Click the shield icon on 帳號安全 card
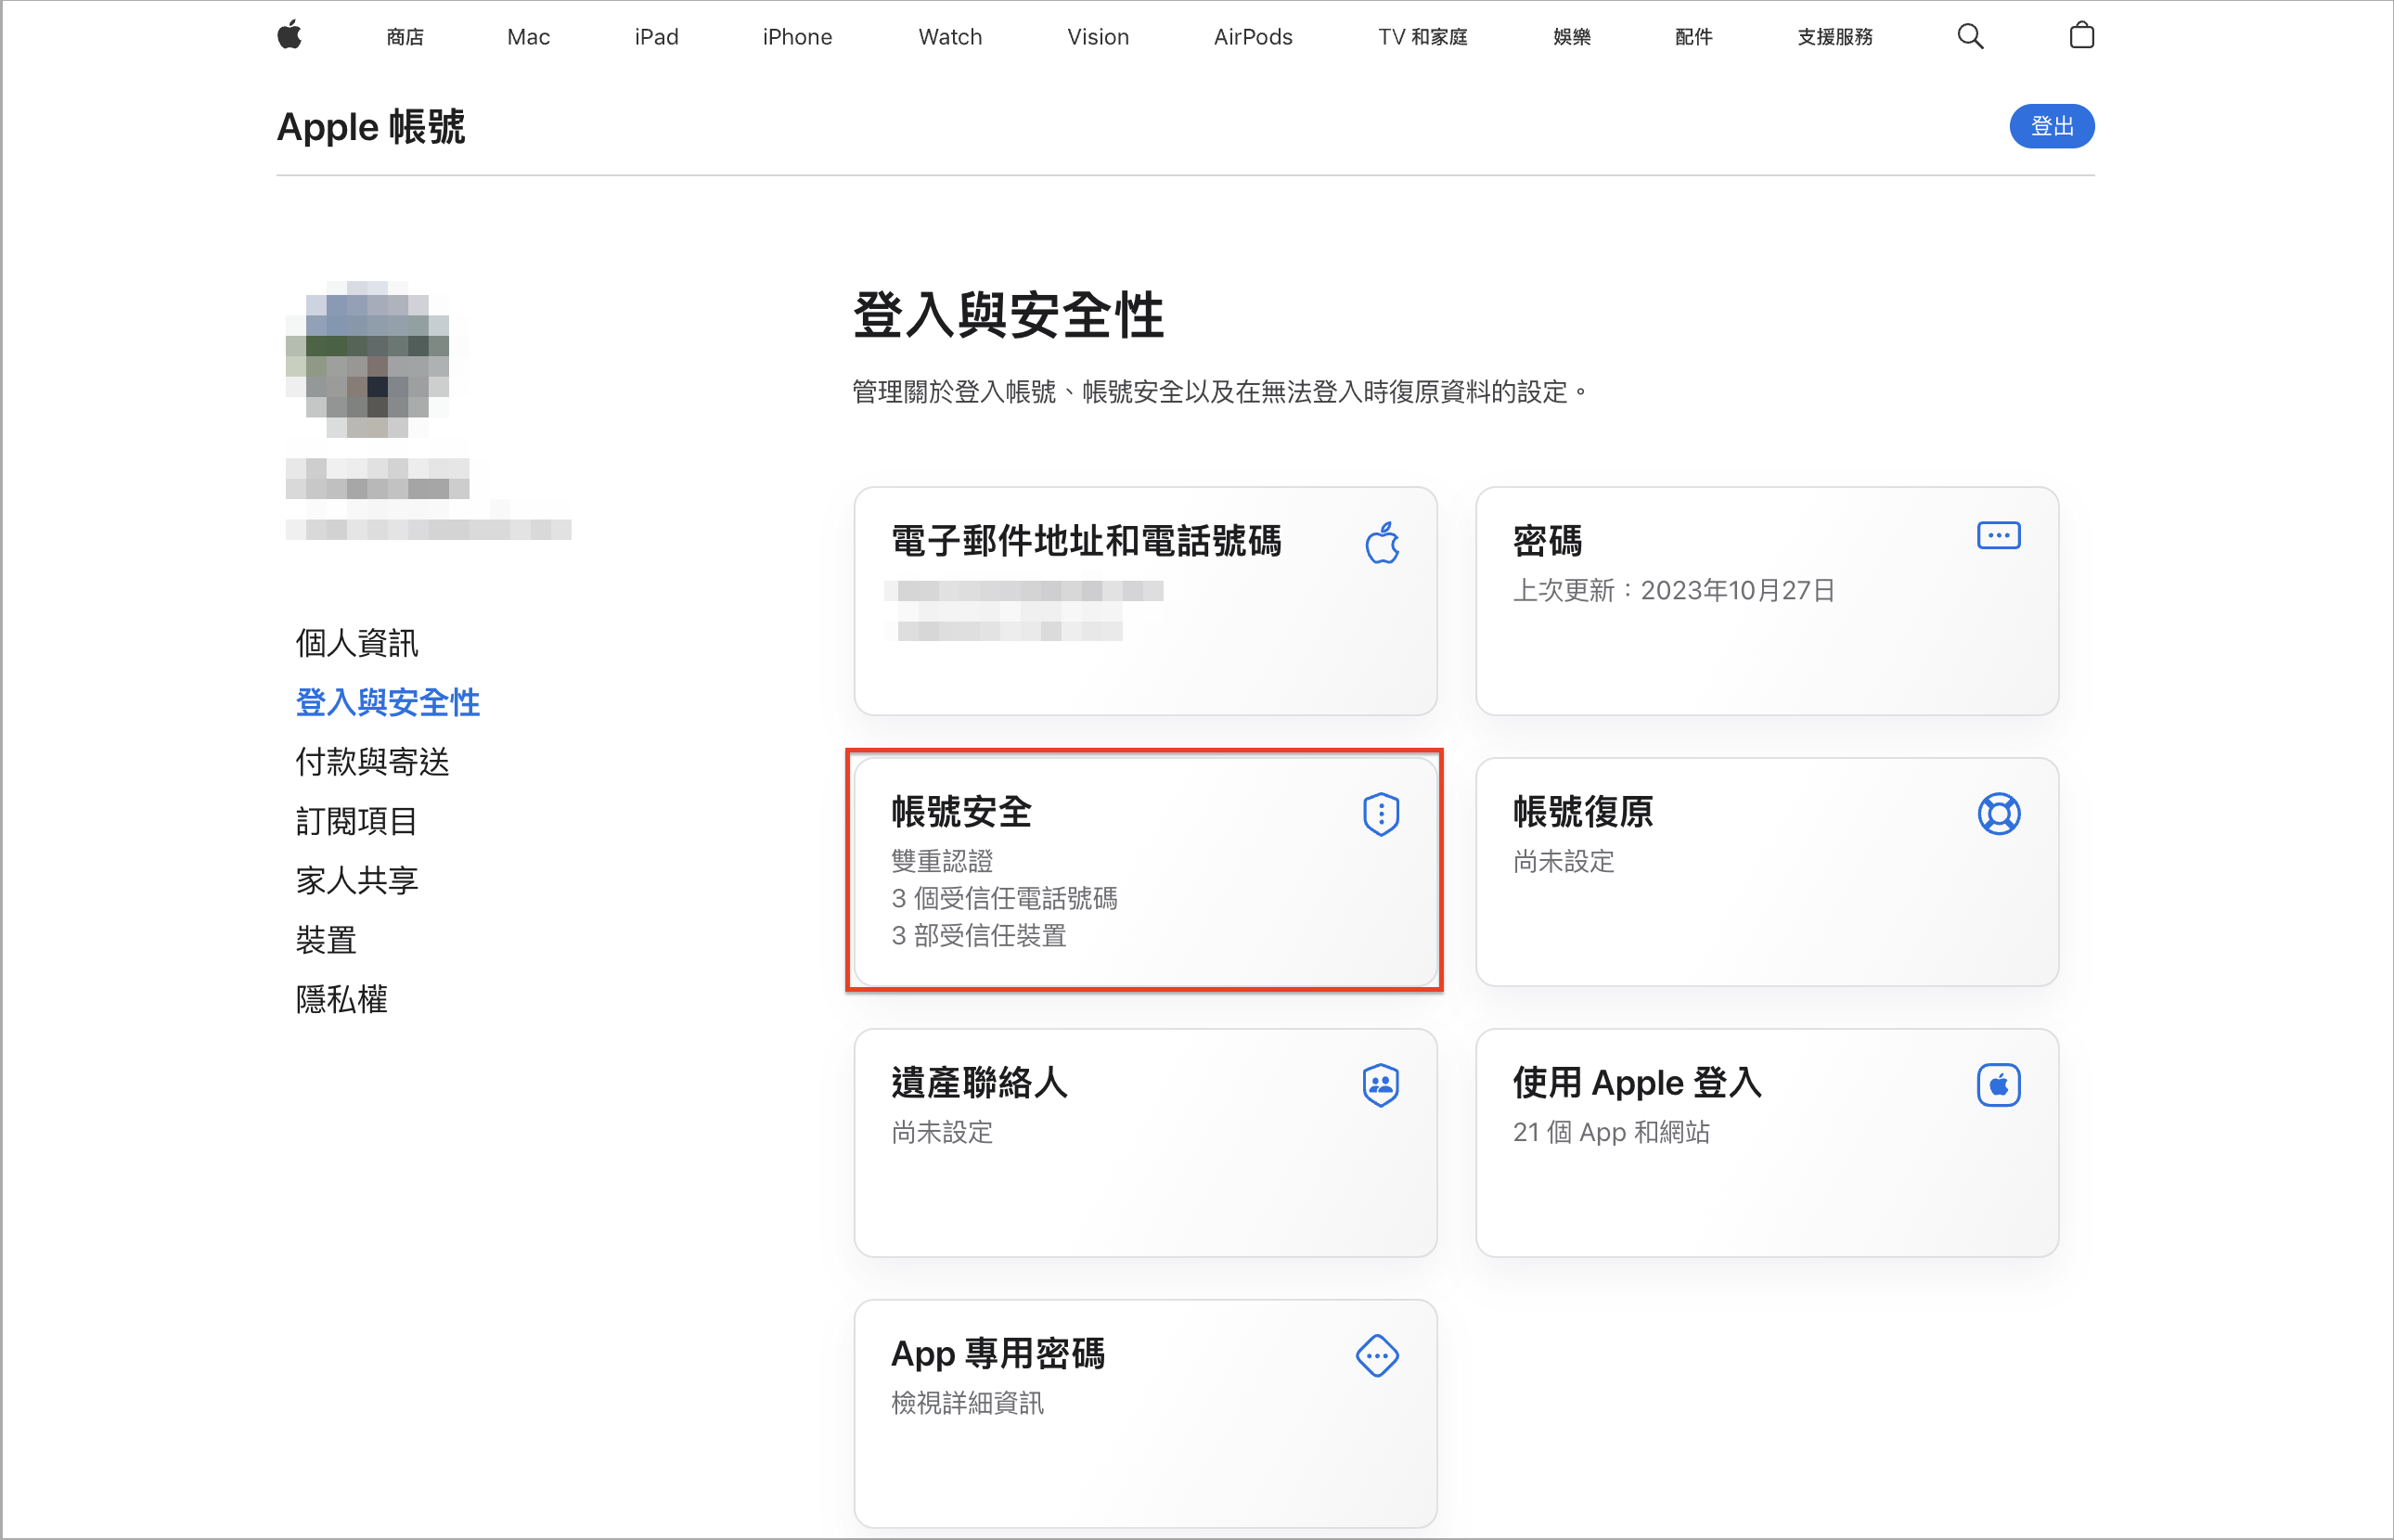This screenshot has width=2394, height=1540. point(1381,814)
